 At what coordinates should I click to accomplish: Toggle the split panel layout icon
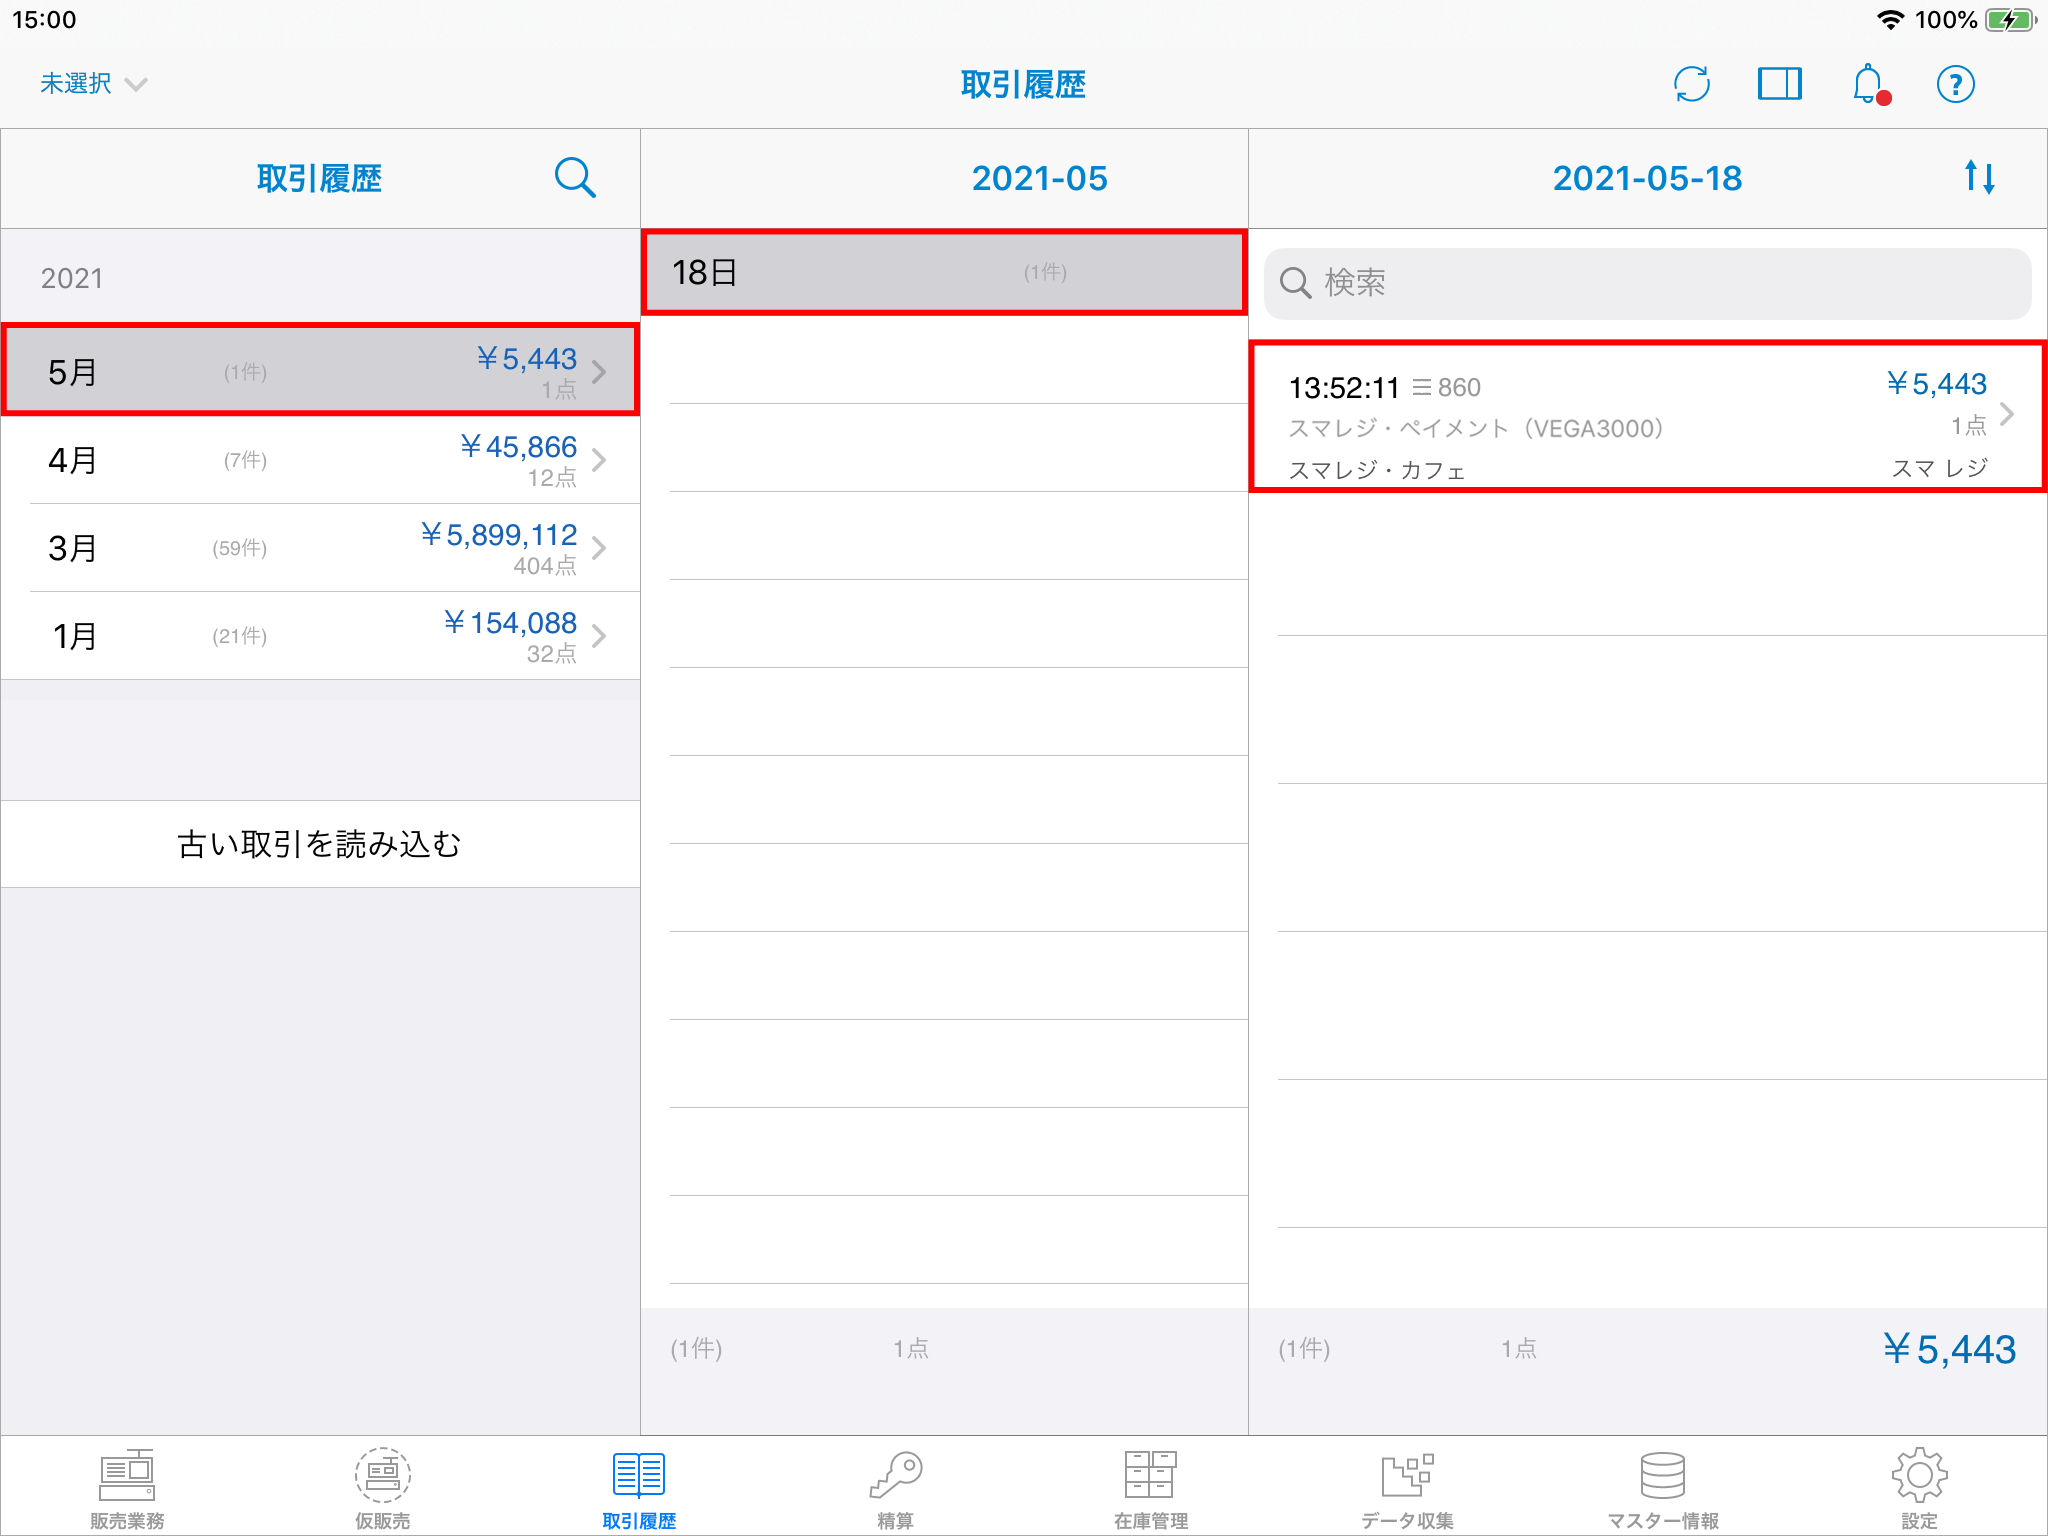1779,84
